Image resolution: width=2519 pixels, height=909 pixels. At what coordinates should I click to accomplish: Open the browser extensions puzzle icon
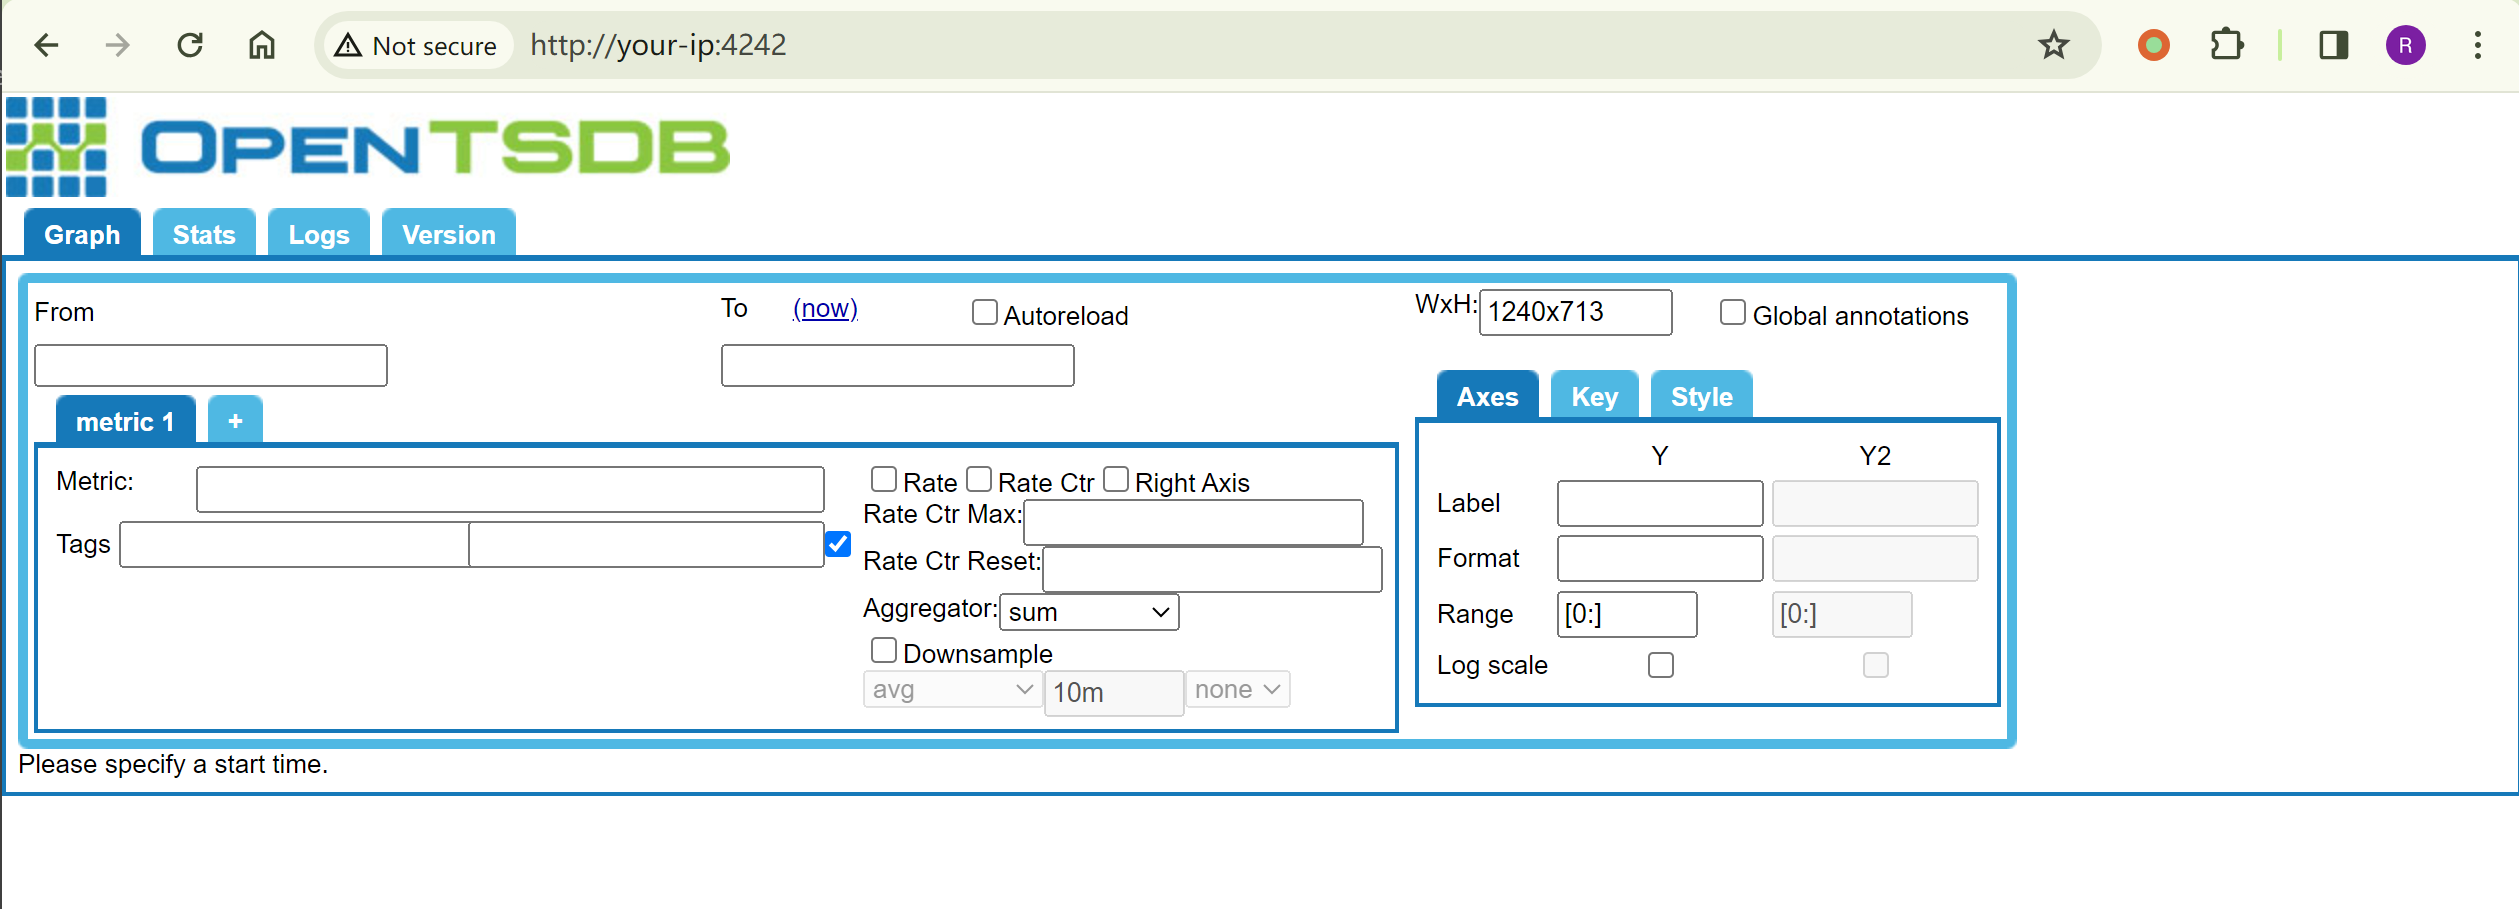[2226, 45]
